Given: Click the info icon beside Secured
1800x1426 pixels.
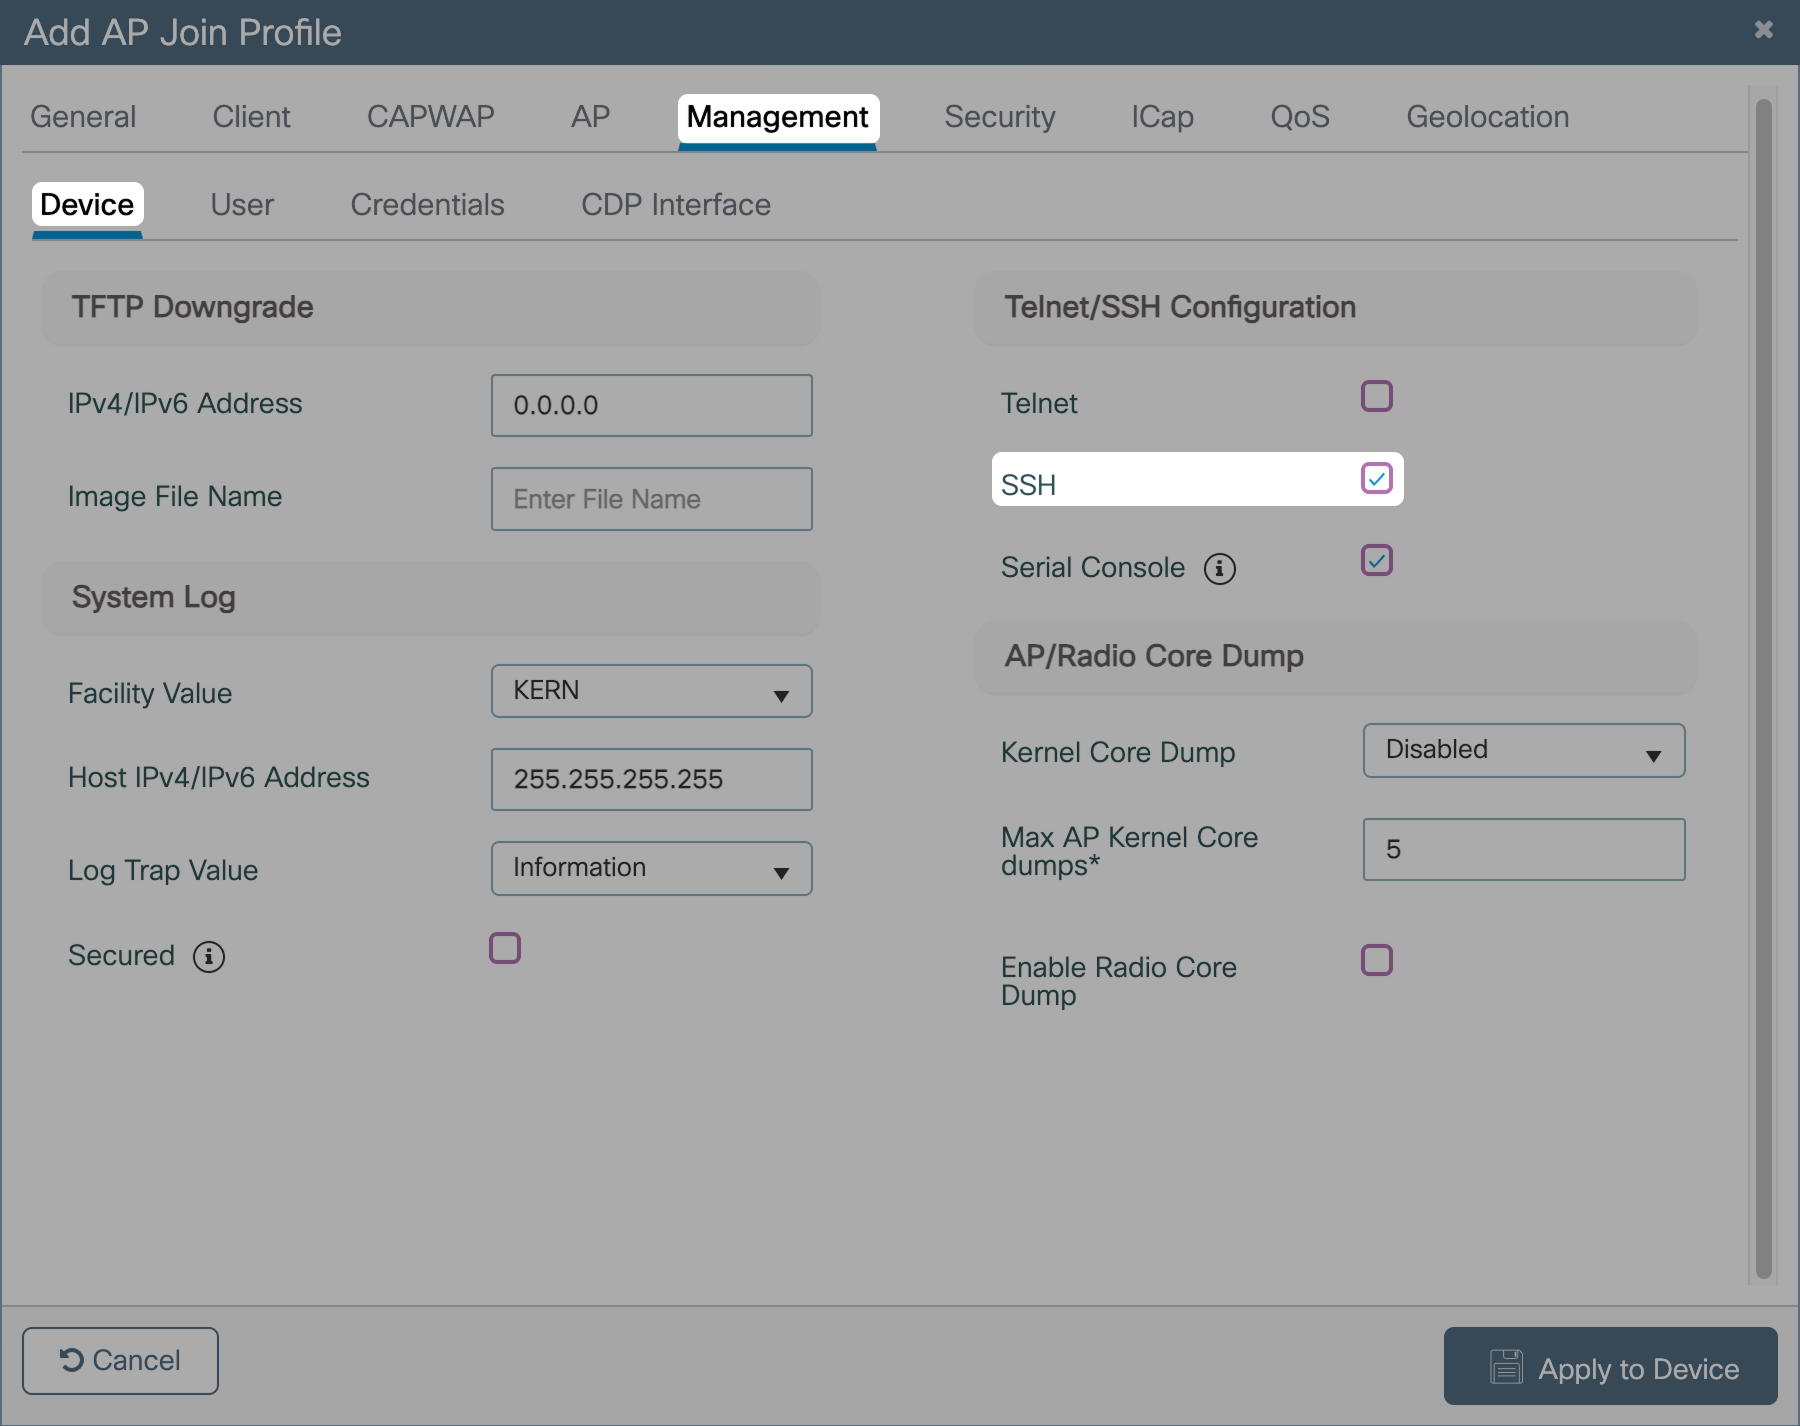Looking at the screenshot, I should click(209, 957).
